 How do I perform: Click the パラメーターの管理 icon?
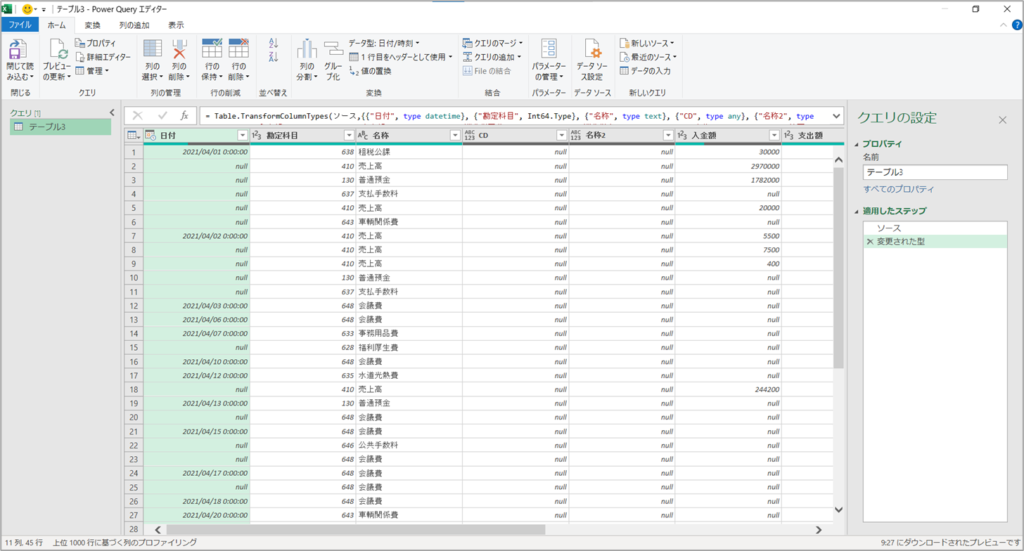tap(549, 49)
